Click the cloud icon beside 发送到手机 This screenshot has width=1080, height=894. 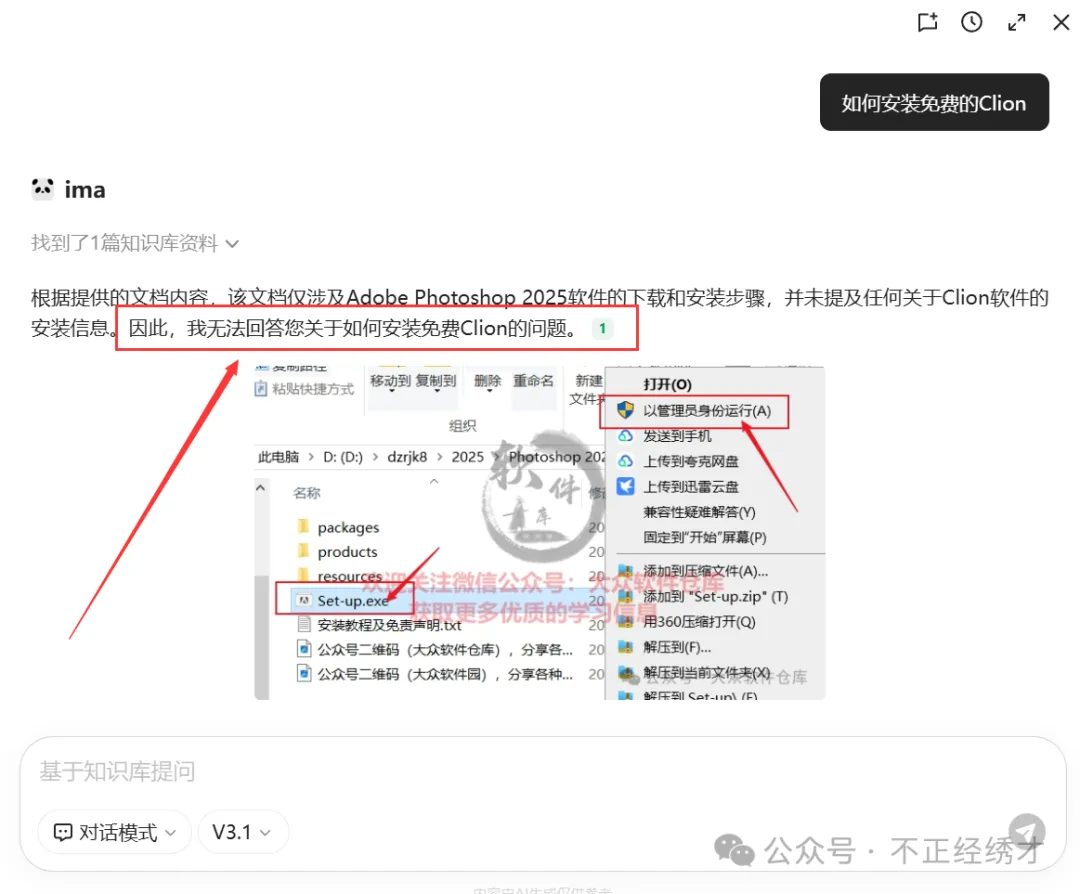[x=625, y=436]
